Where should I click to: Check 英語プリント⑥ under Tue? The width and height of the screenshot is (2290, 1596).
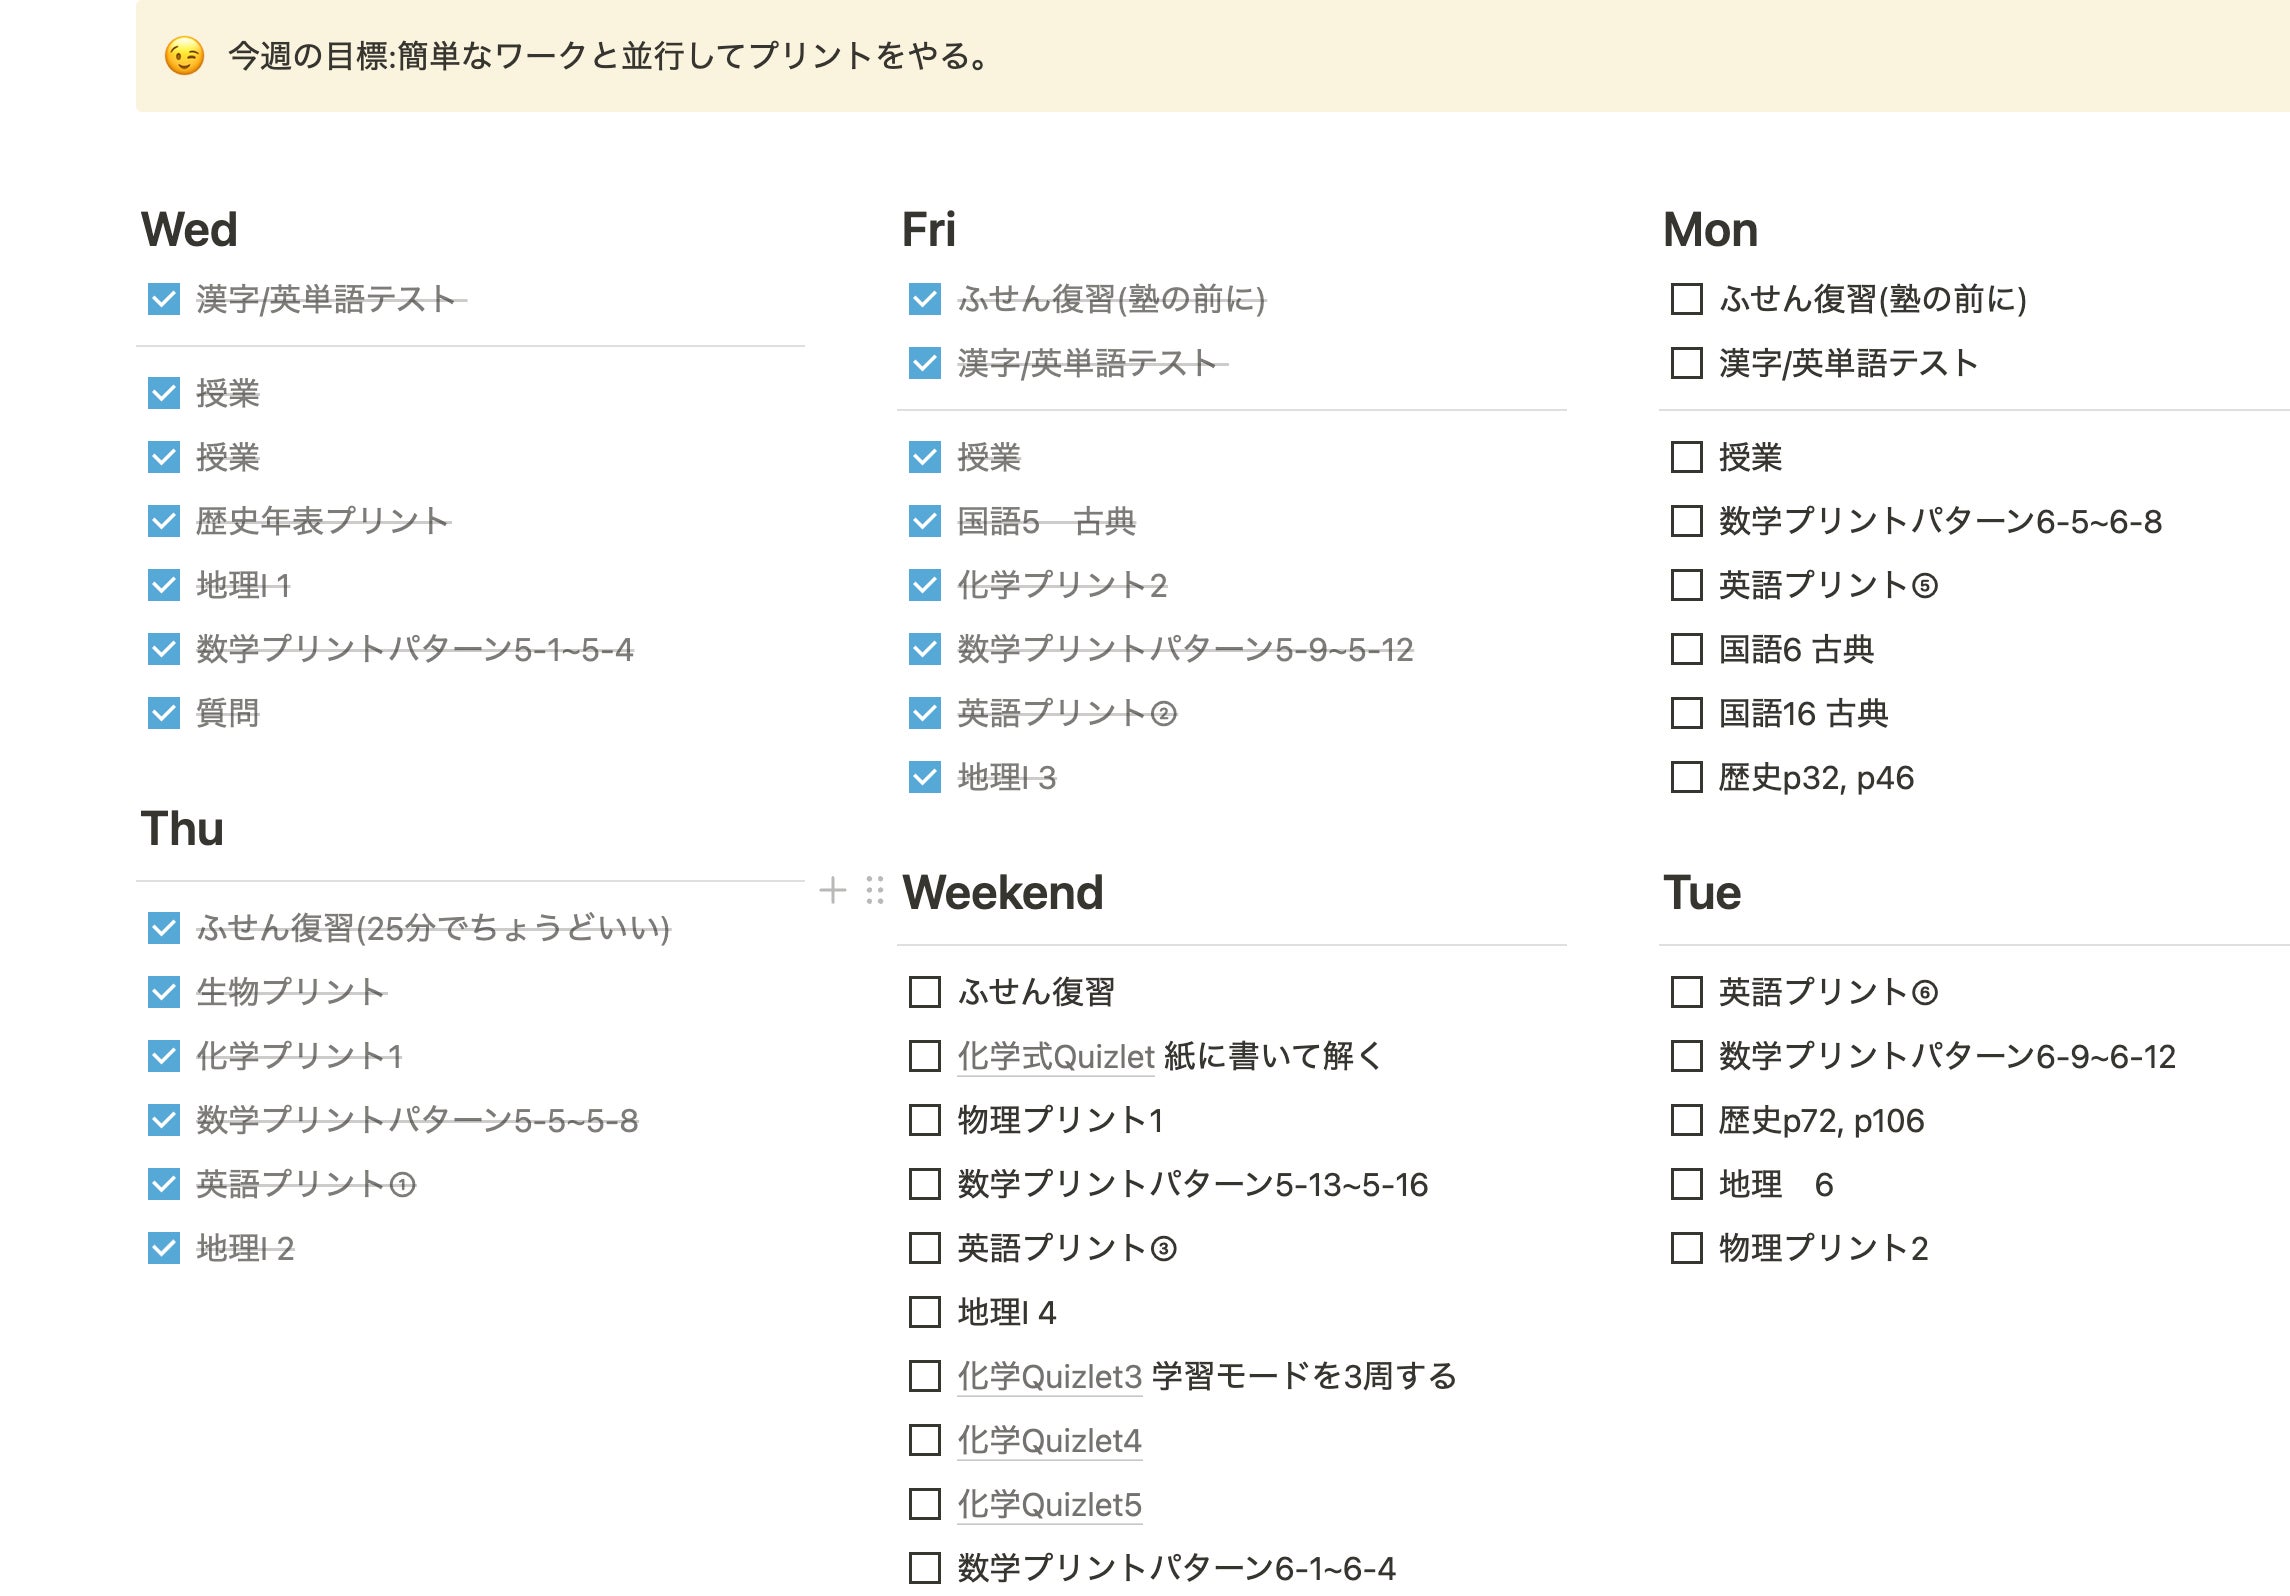point(1687,992)
